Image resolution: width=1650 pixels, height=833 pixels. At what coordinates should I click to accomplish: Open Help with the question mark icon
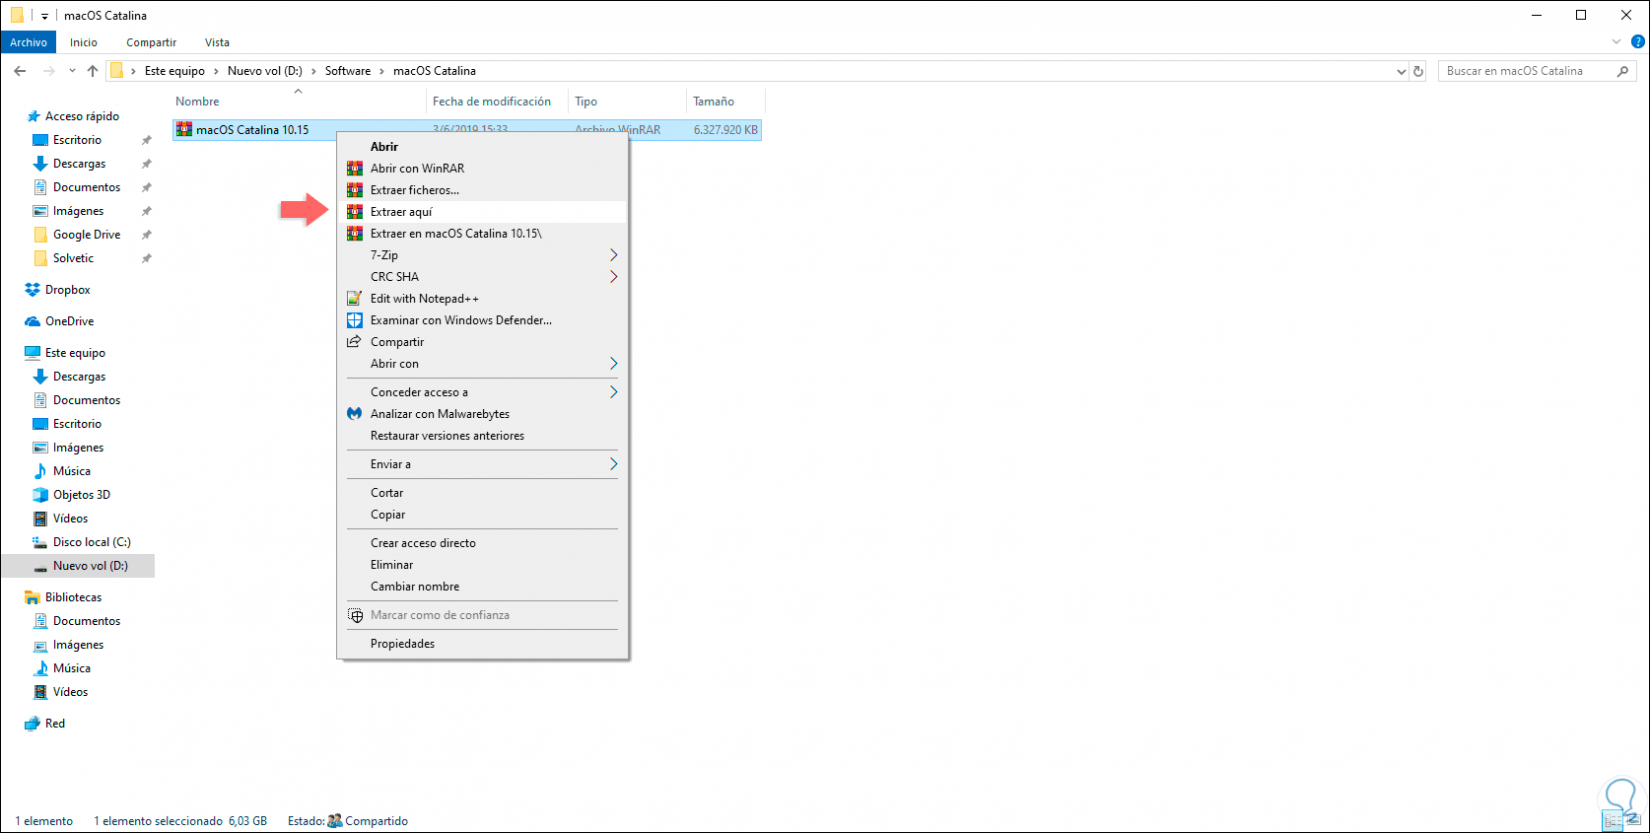pyautogui.click(x=1637, y=42)
